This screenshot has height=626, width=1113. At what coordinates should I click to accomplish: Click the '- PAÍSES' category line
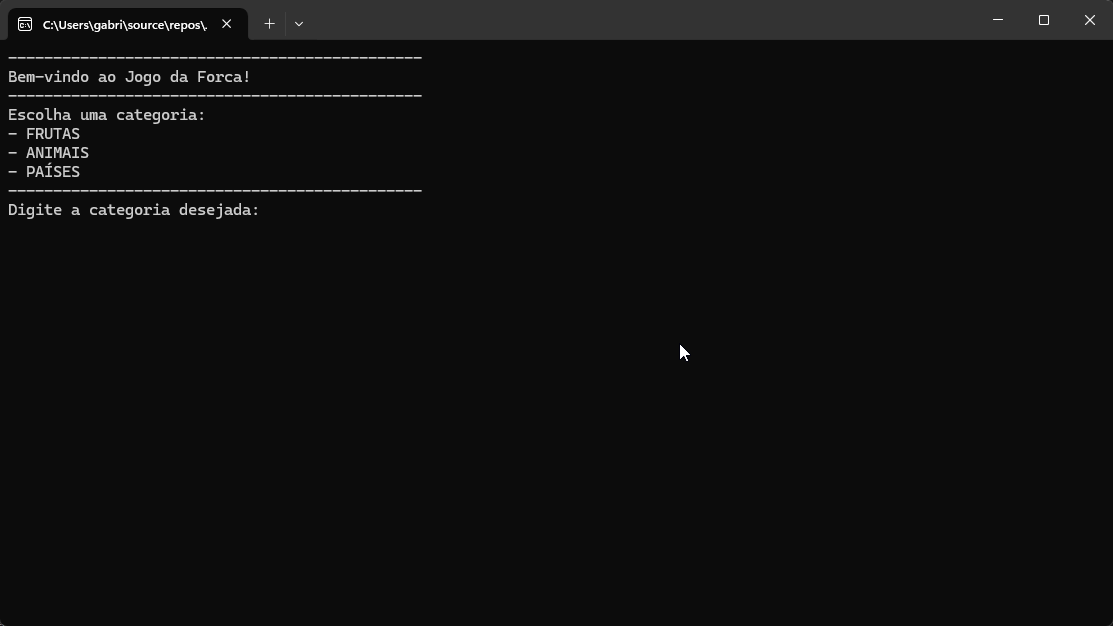pyautogui.click(x=44, y=172)
